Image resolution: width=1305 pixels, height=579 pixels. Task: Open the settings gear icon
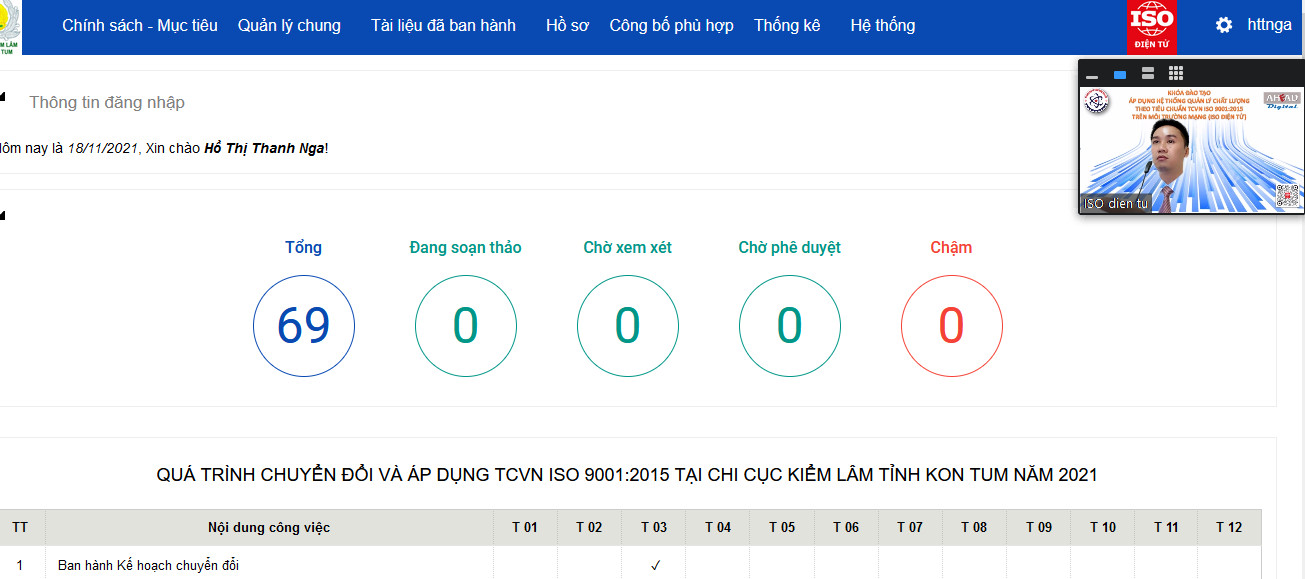pos(1222,25)
